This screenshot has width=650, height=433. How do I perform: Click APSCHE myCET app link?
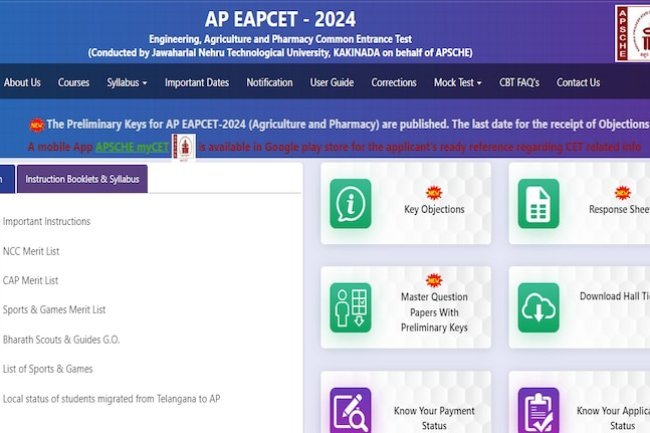[132, 147]
